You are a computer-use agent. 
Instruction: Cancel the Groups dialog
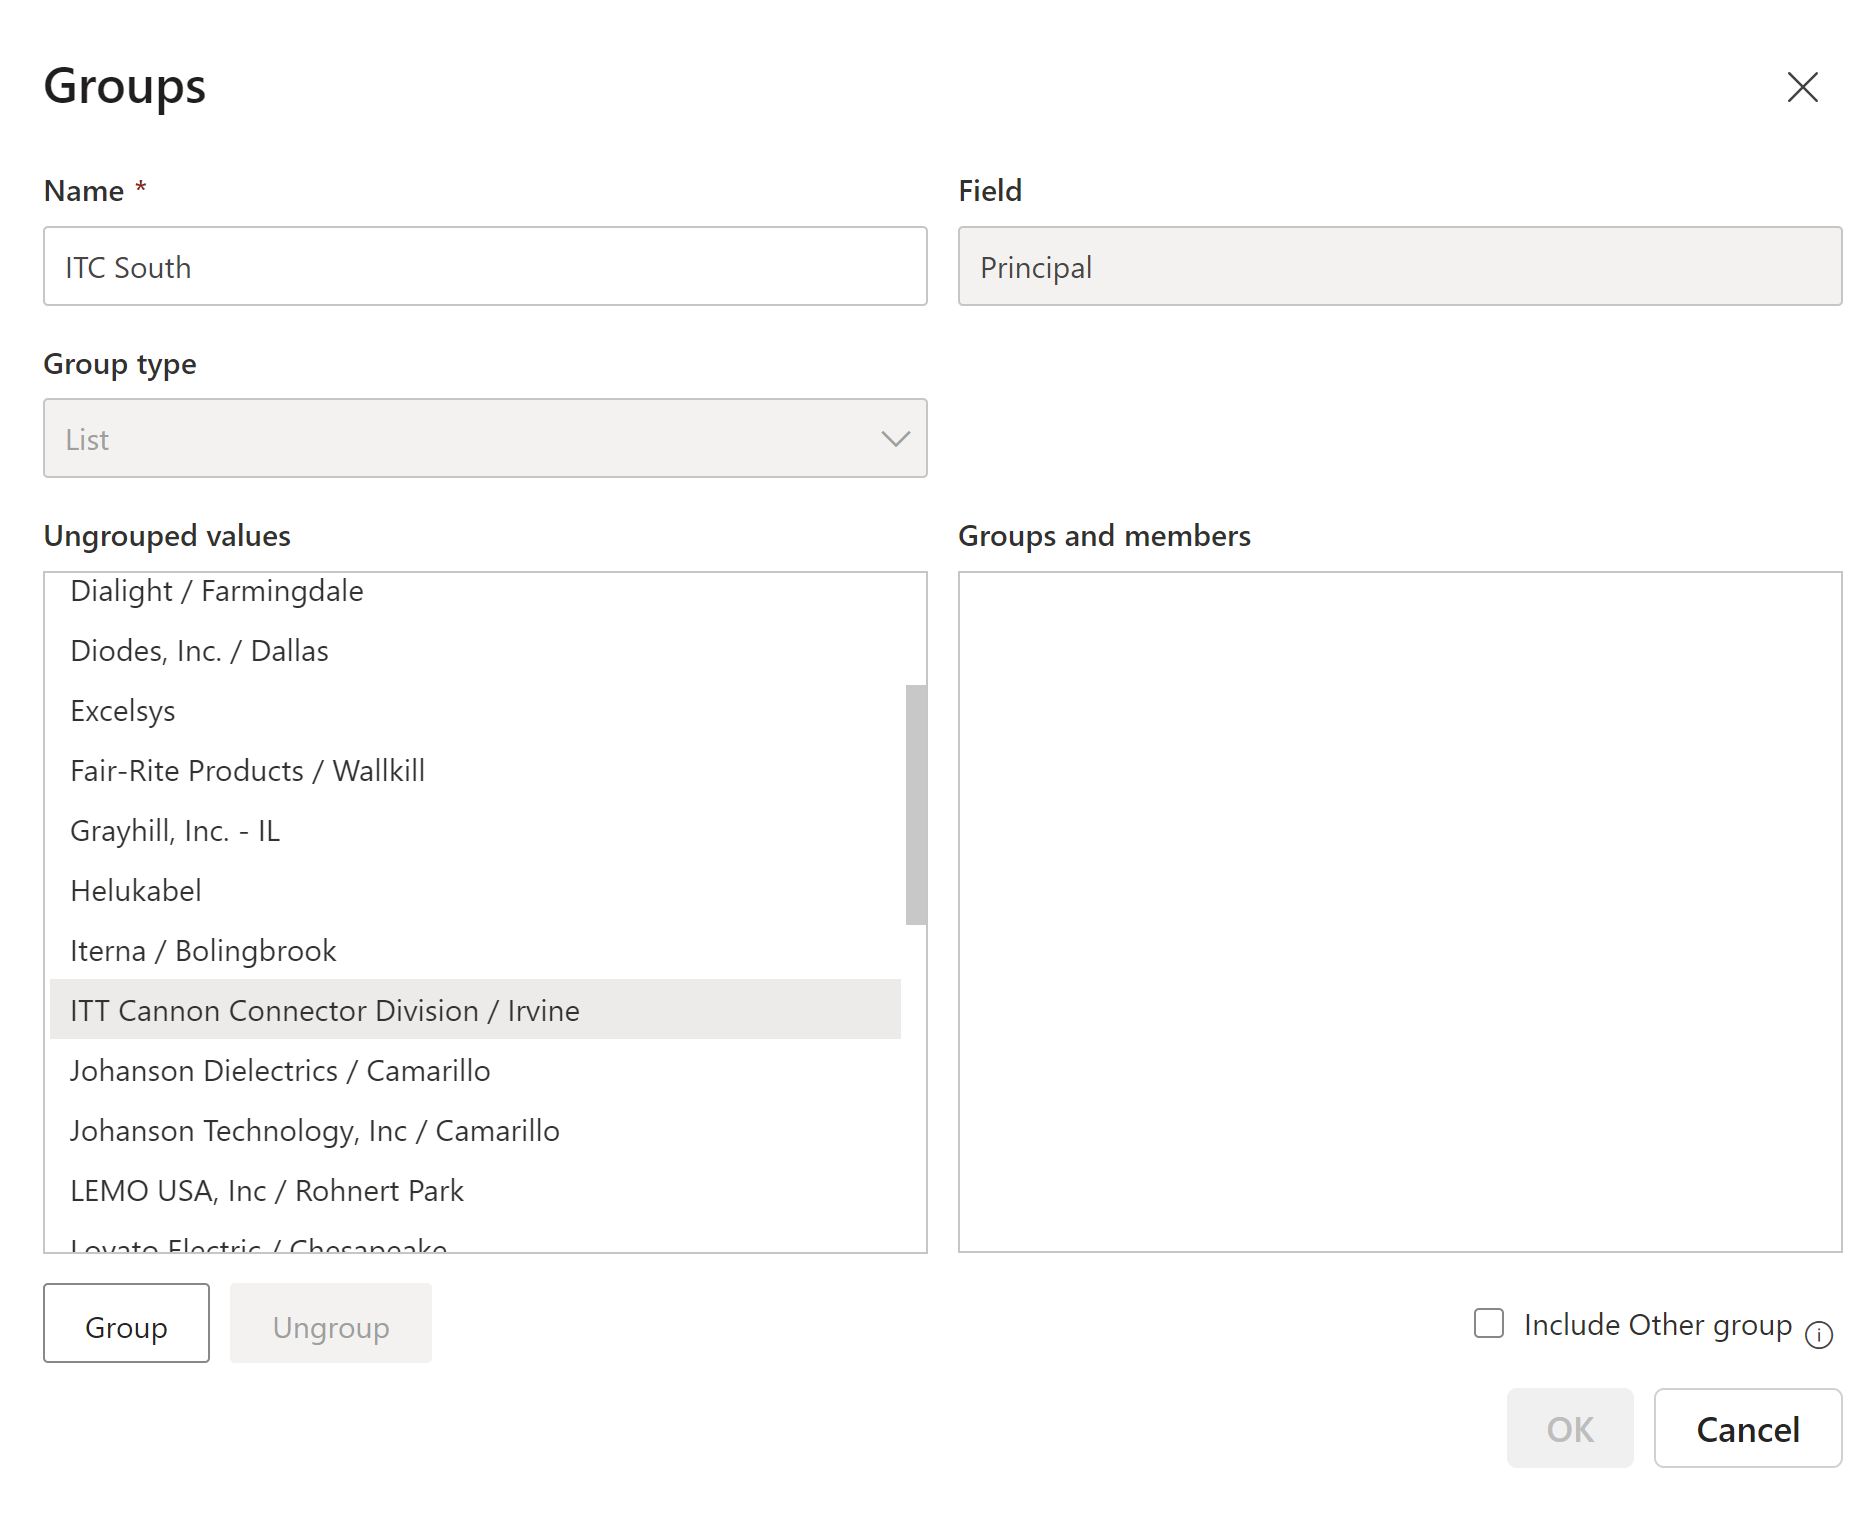point(1747,1428)
